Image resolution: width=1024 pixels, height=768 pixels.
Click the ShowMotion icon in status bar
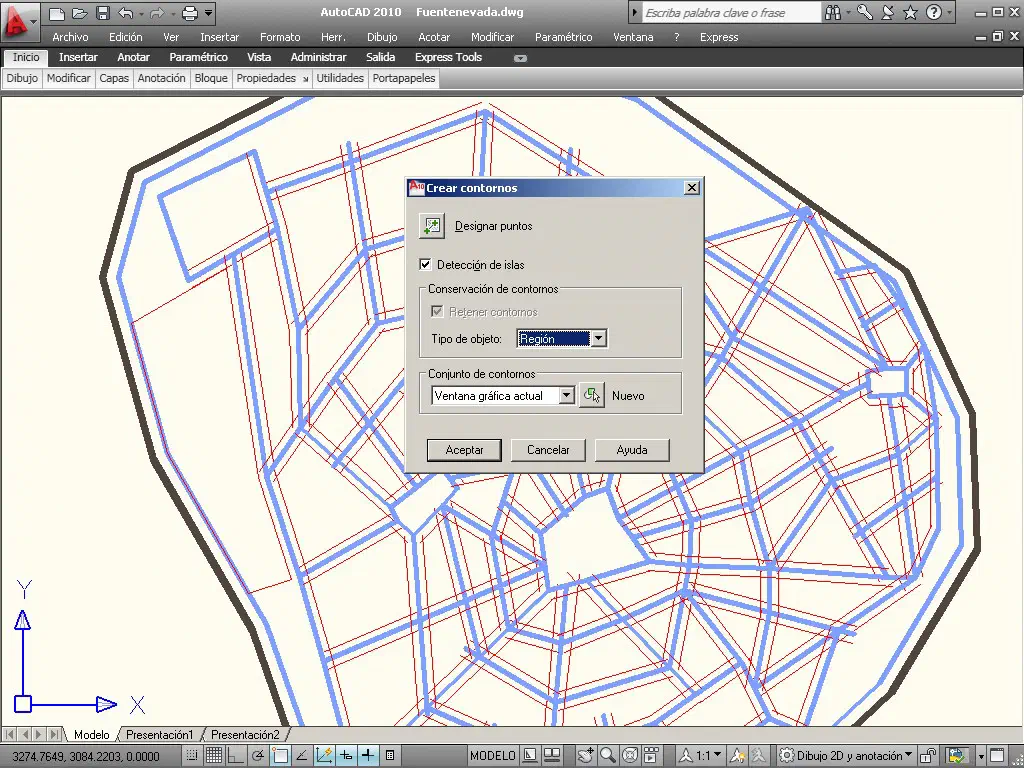click(651, 756)
